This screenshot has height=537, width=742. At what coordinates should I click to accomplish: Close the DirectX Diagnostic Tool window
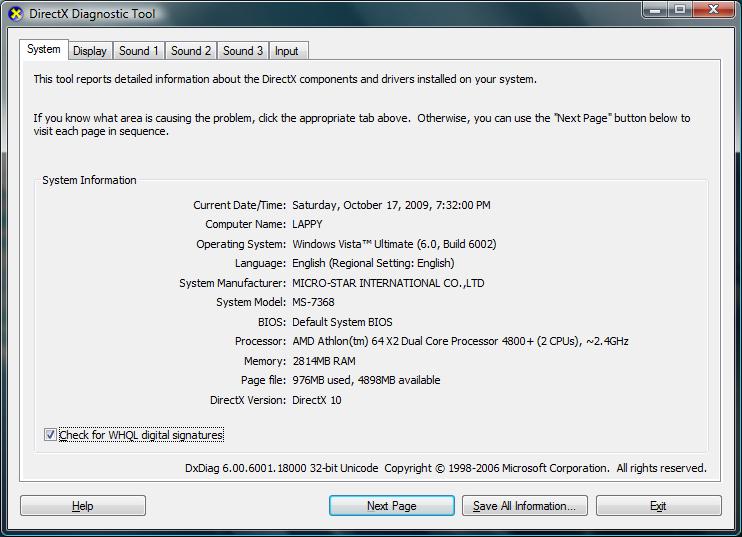(714, 9)
